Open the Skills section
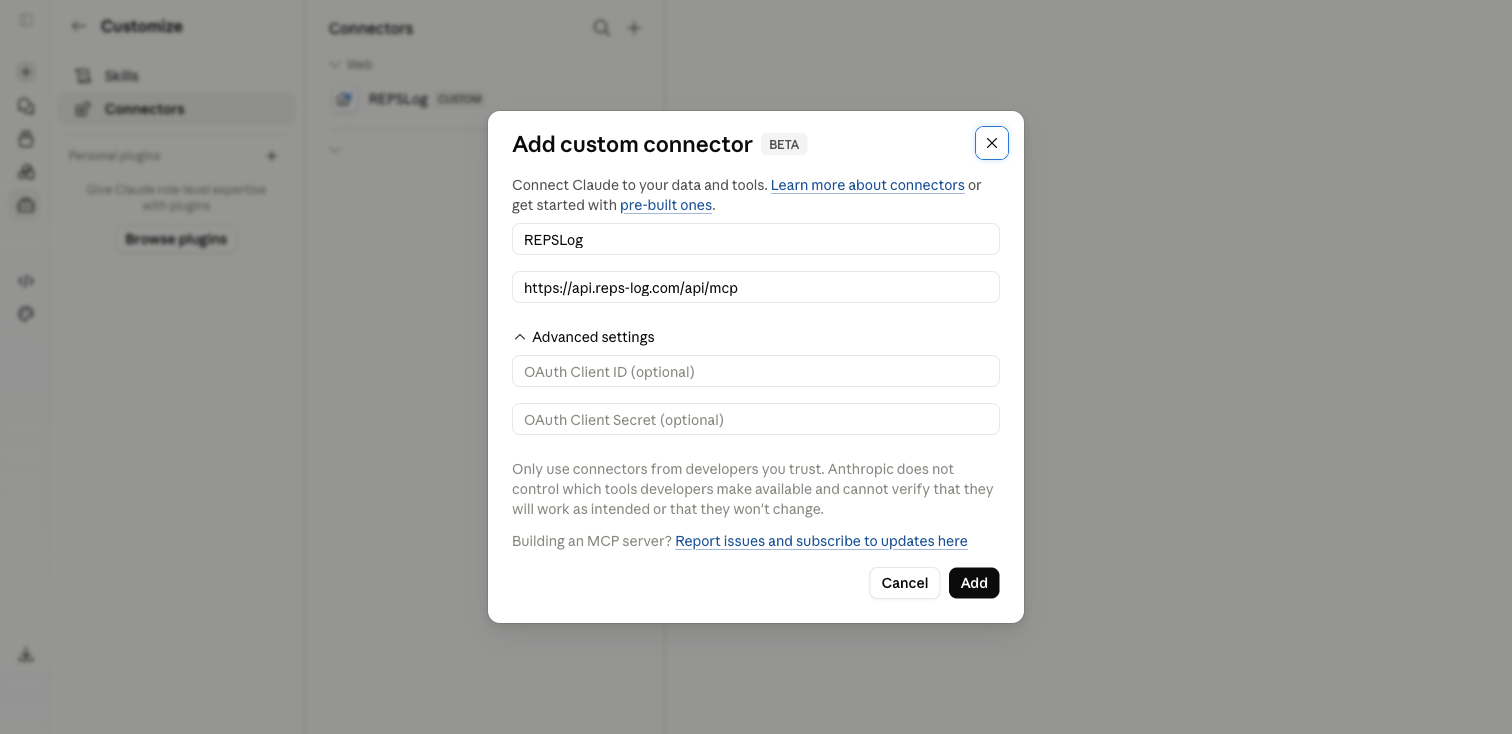 [176, 76]
